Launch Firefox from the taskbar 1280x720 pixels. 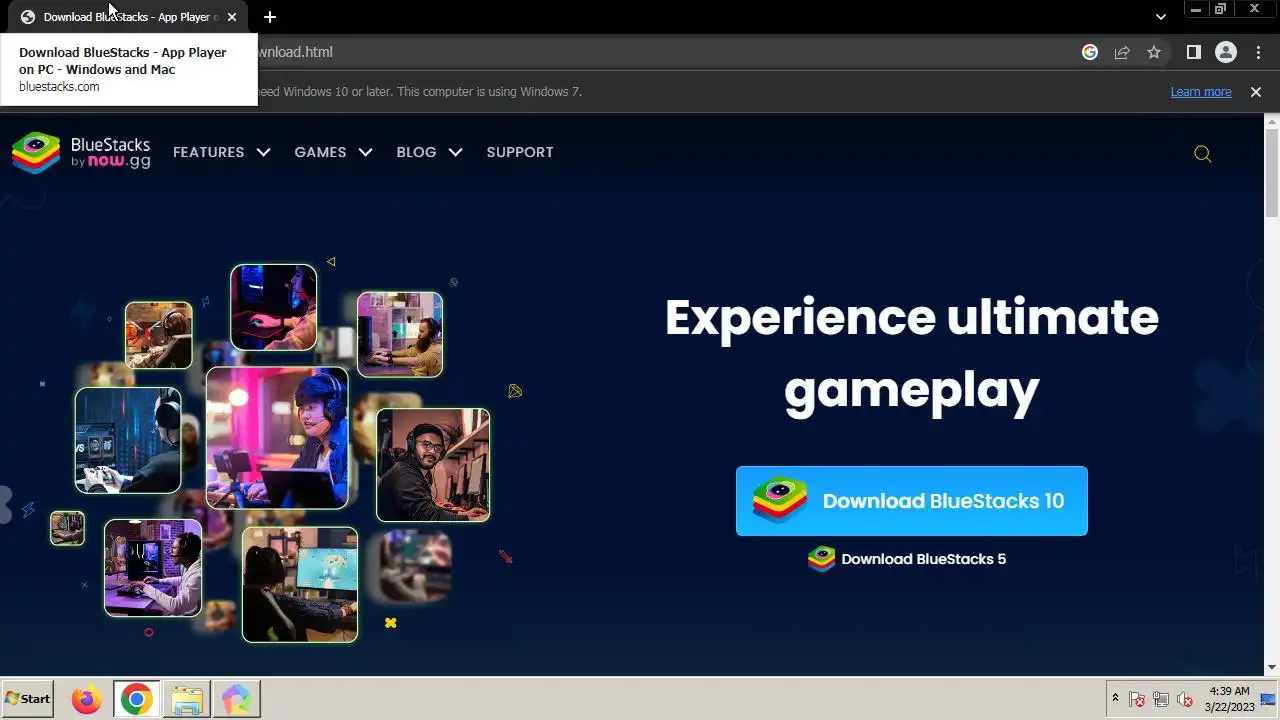tap(86, 699)
